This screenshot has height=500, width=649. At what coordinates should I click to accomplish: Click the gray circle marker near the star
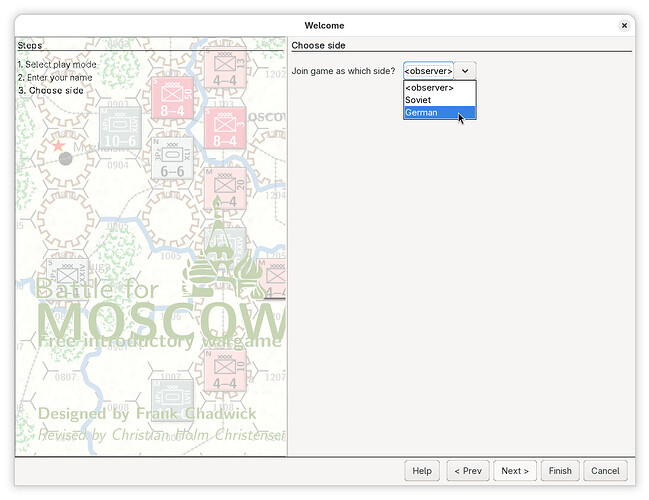65,158
